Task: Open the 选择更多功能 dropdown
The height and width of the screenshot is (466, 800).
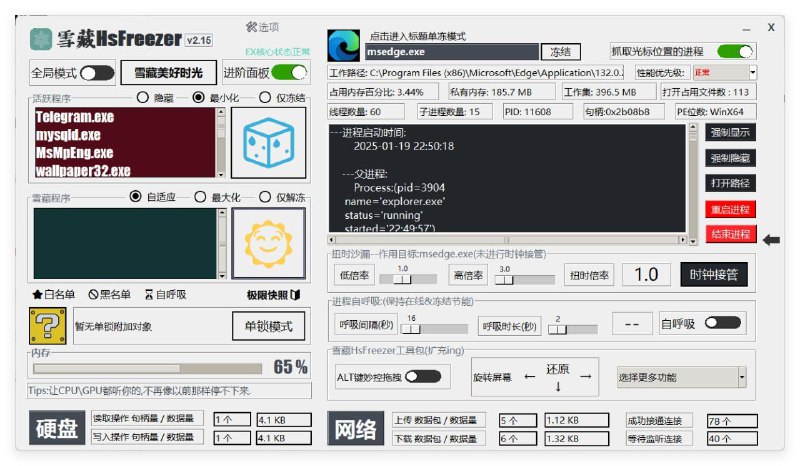Action: click(x=681, y=377)
